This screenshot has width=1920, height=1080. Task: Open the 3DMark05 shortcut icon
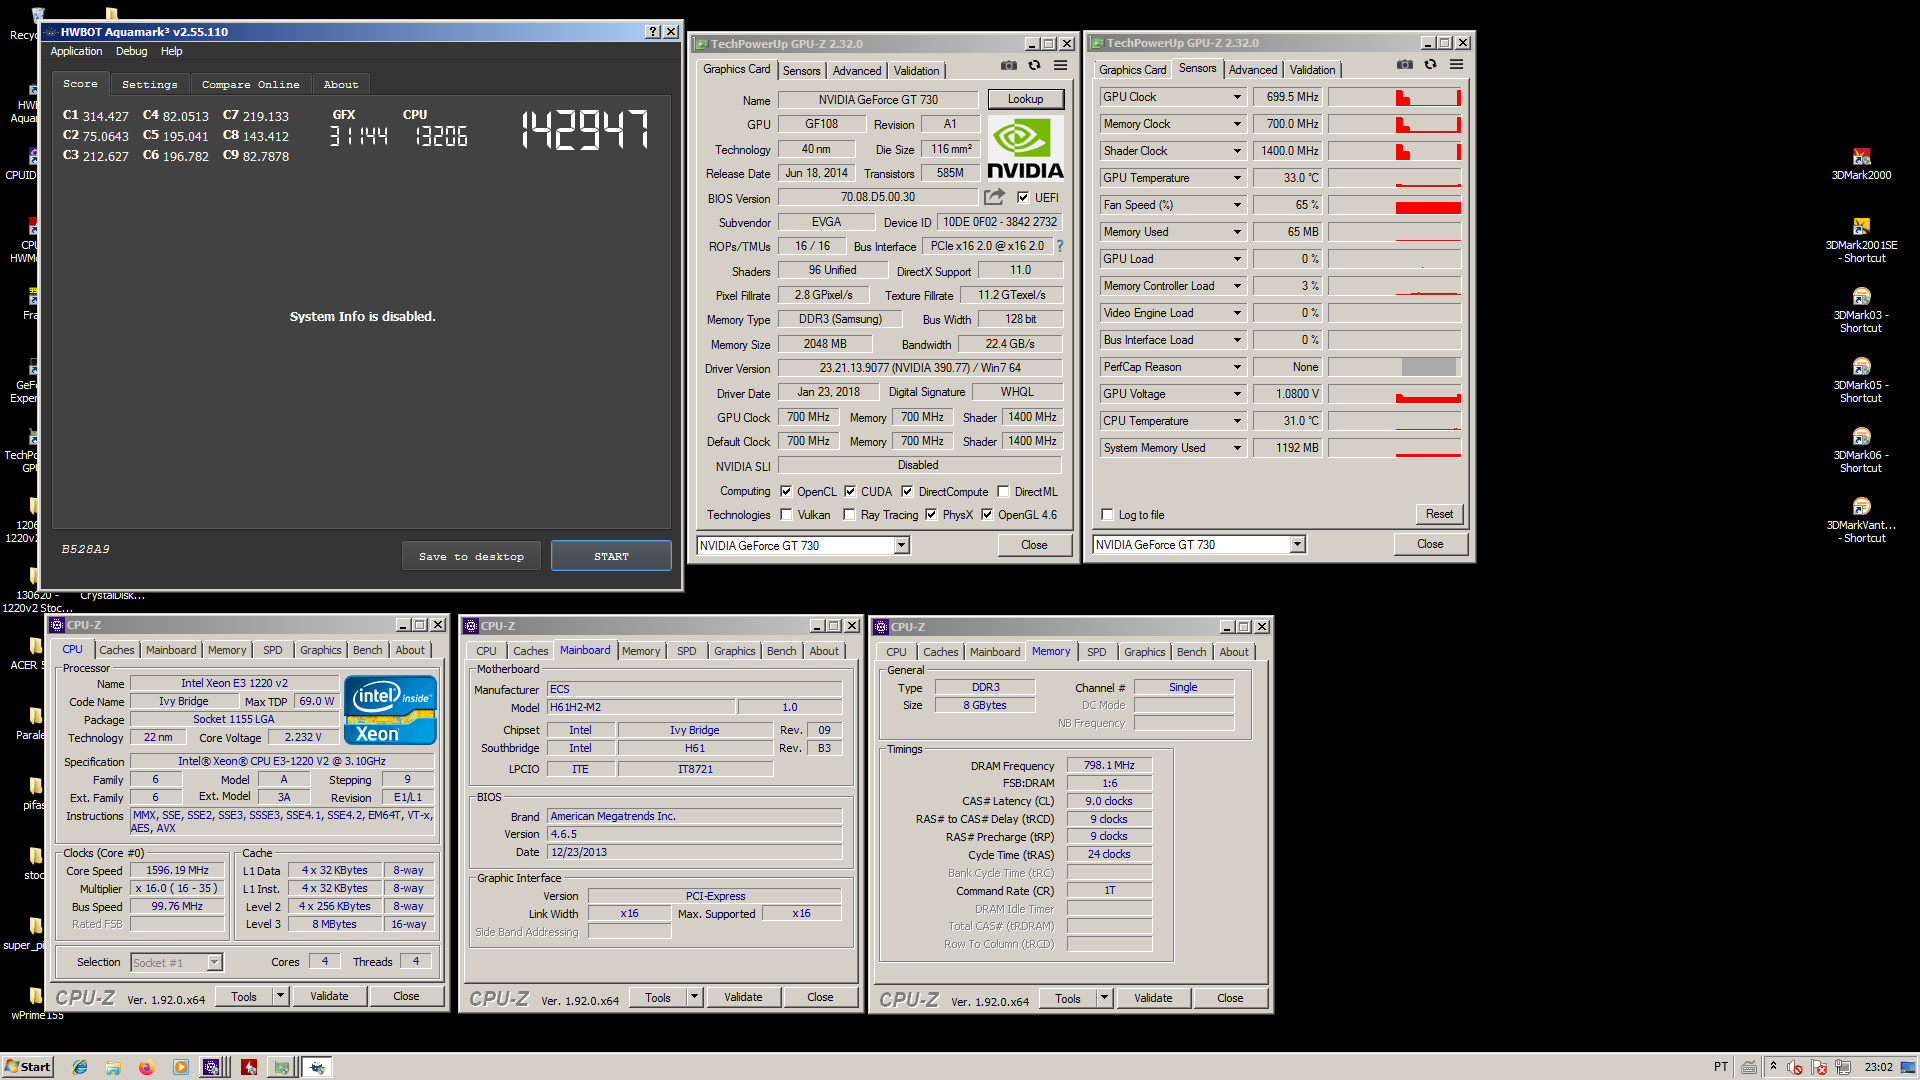[x=1861, y=380]
